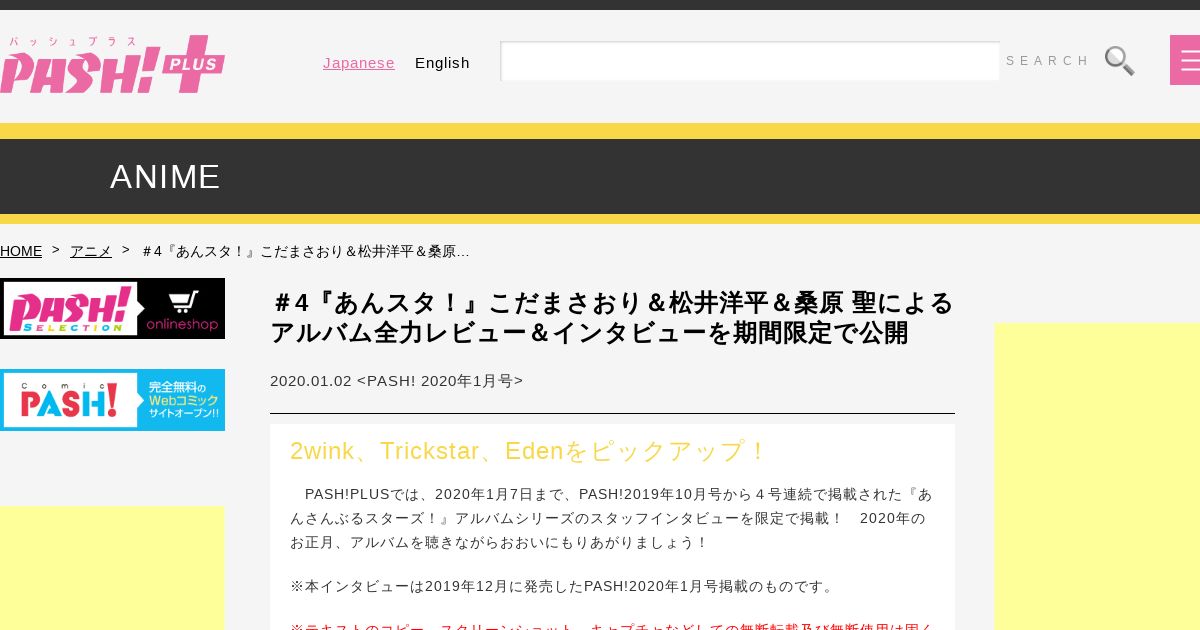
Task: Open the アニメ breadcrumb link
Action: (x=91, y=251)
